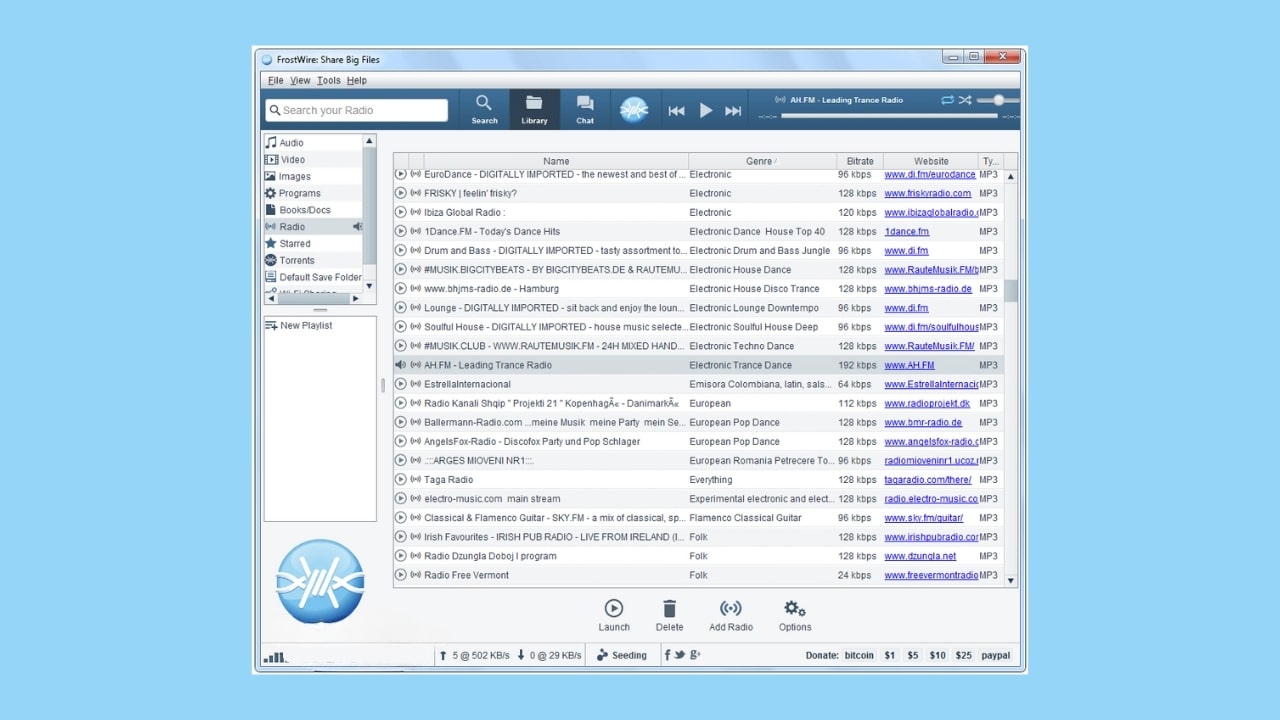Donate $5
Image resolution: width=1280 pixels, height=720 pixels.
click(912, 656)
